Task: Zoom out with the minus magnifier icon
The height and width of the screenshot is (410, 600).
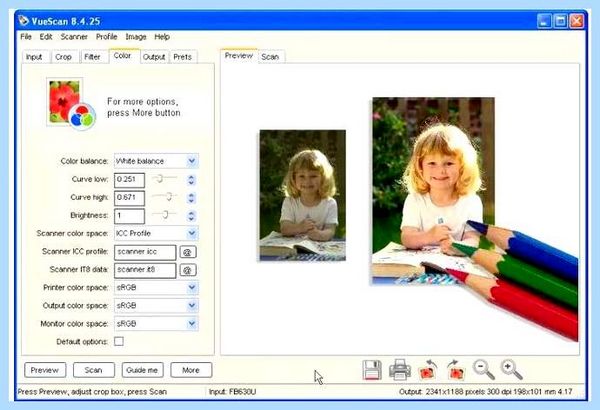Action: 484,369
